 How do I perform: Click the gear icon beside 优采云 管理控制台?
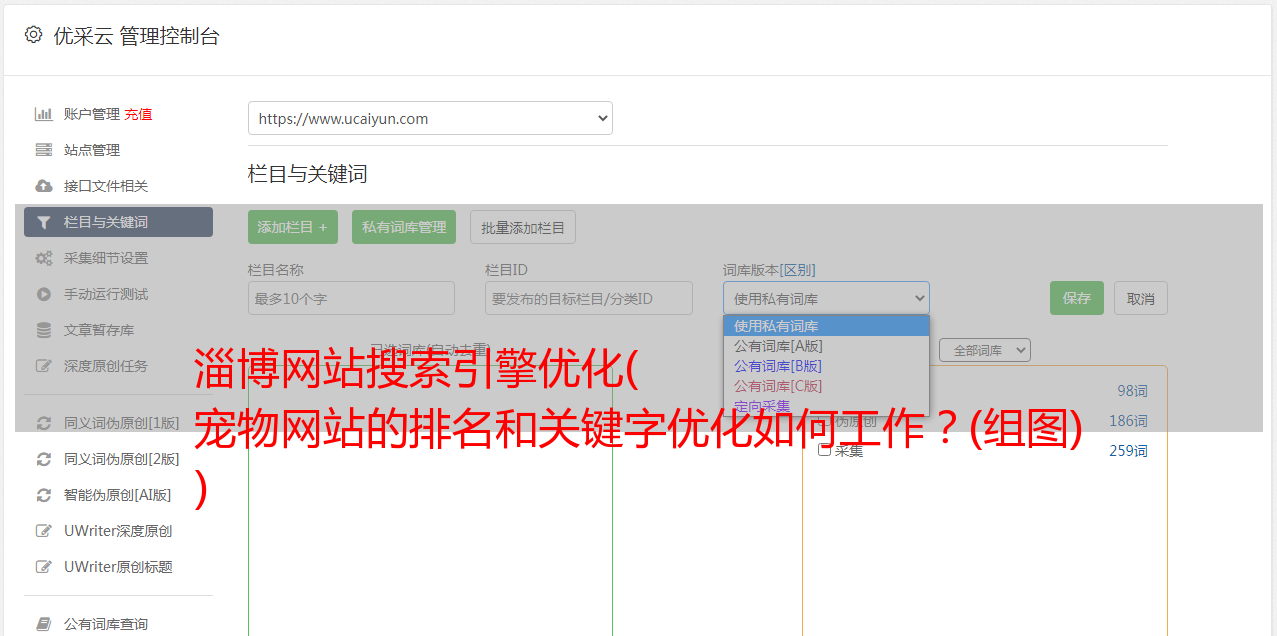point(34,35)
